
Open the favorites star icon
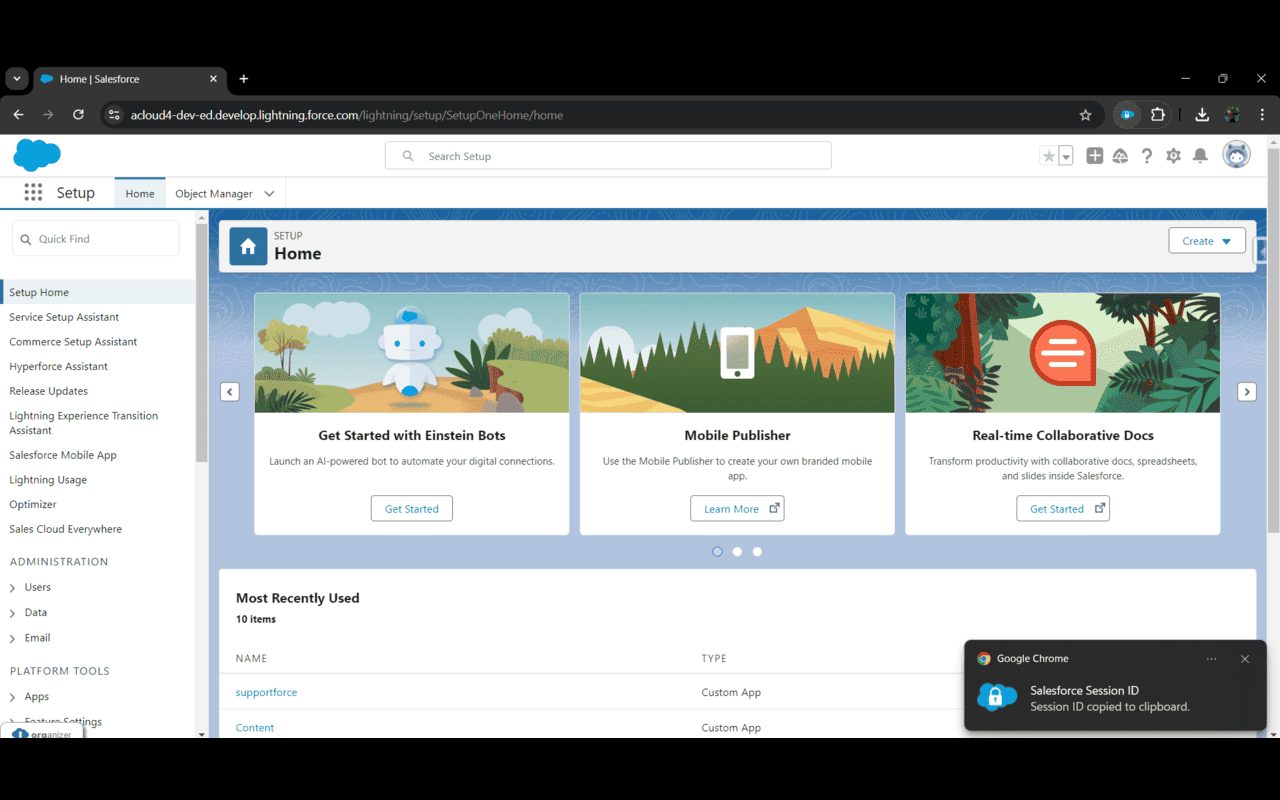click(x=1050, y=155)
